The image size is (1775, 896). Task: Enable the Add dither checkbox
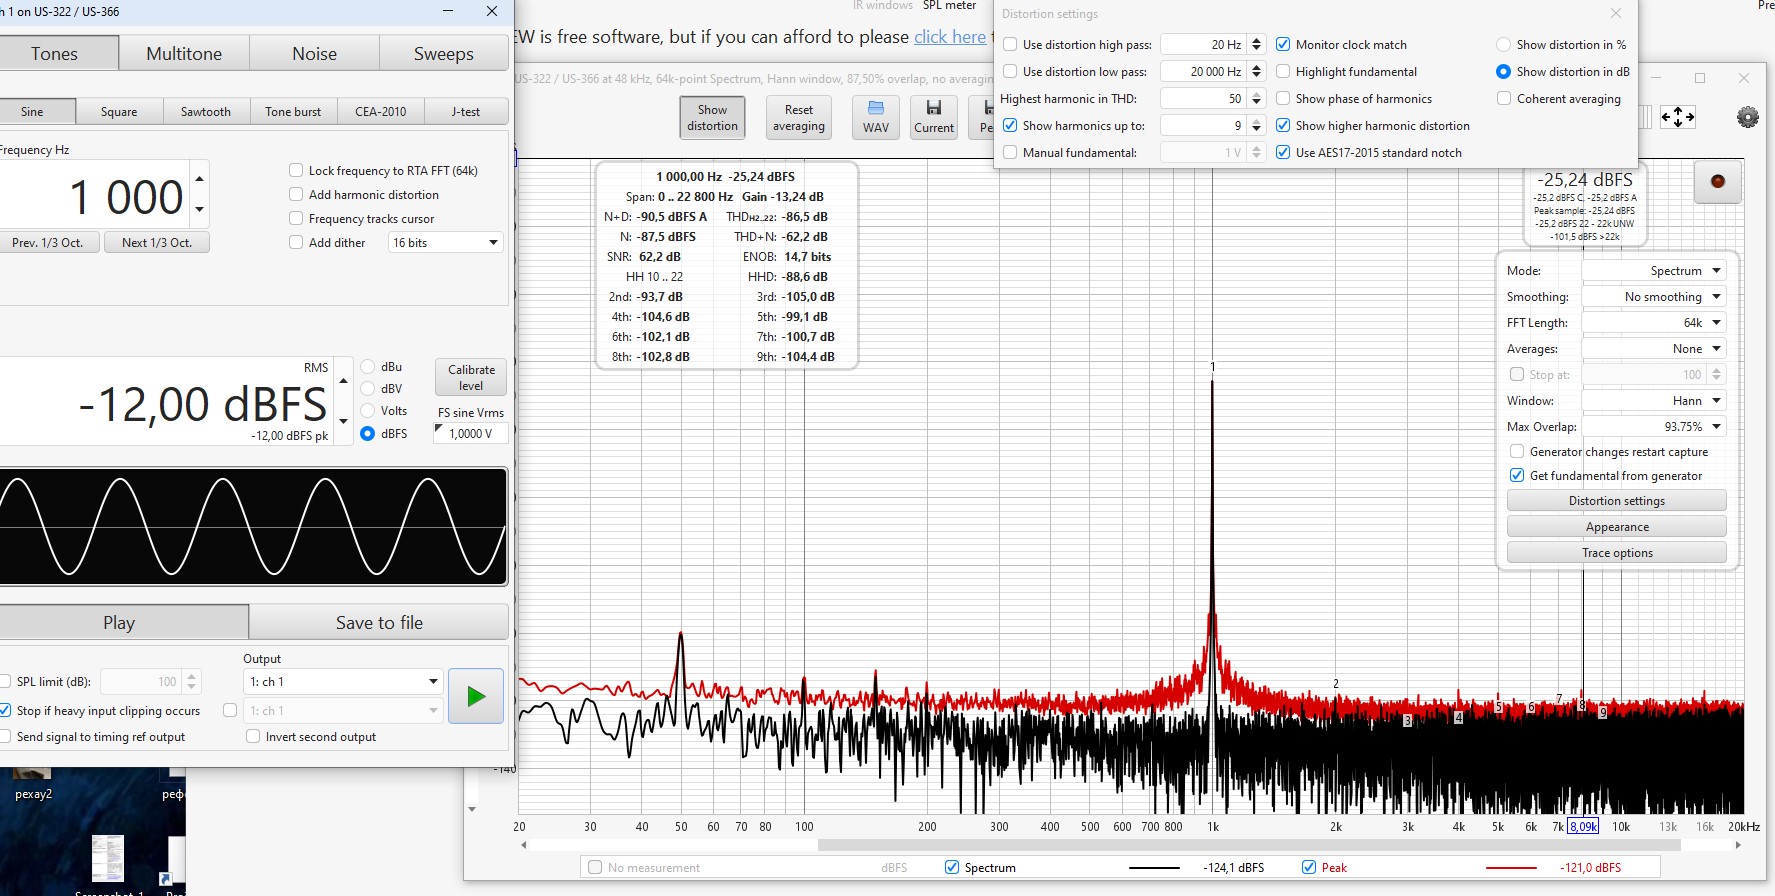tap(296, 242)
